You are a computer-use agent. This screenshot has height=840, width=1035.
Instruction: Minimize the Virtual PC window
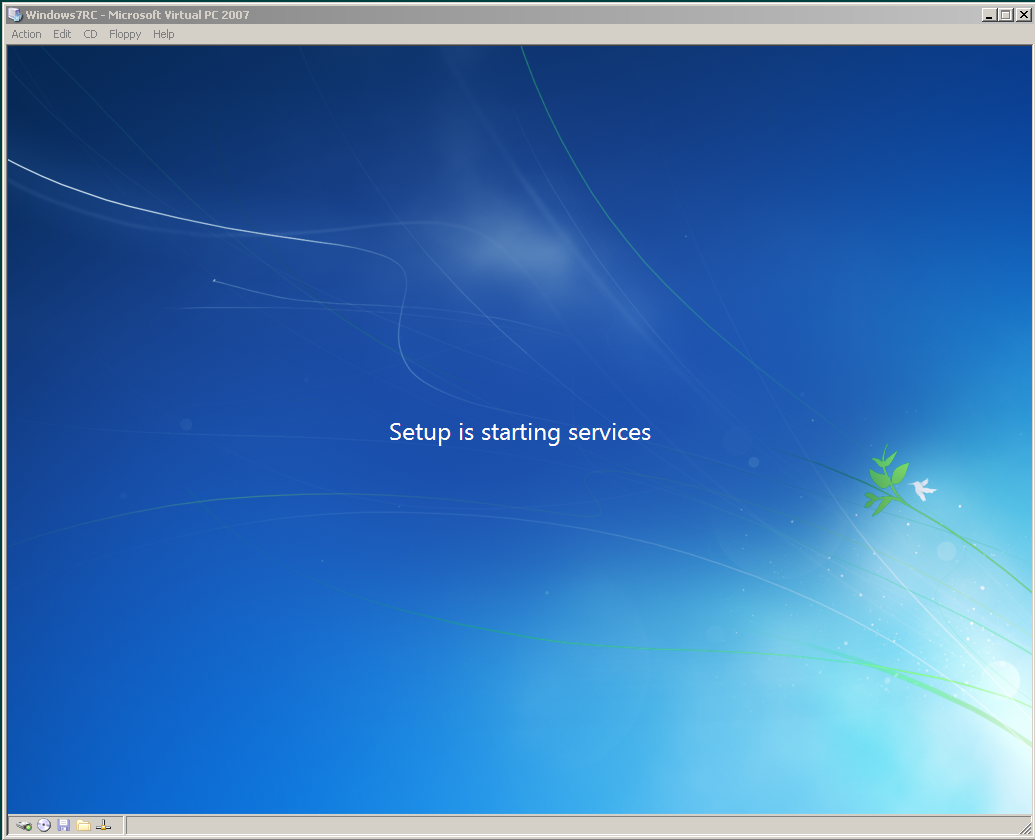click(989, 15)
